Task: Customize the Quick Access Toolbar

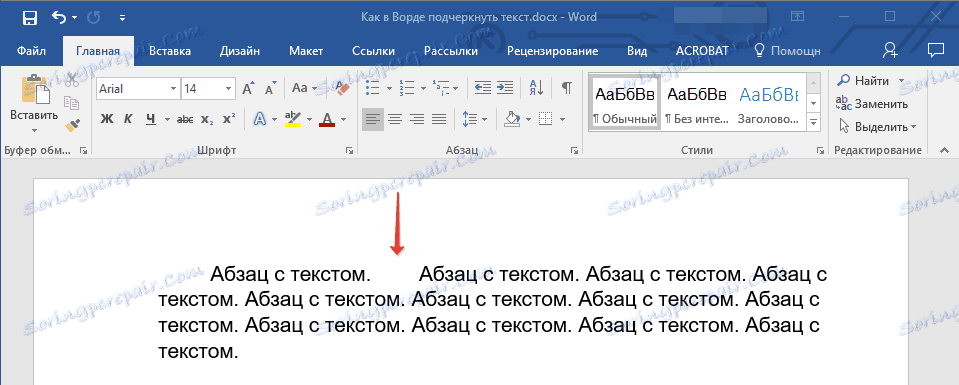Action: click(x=123, y=18)
